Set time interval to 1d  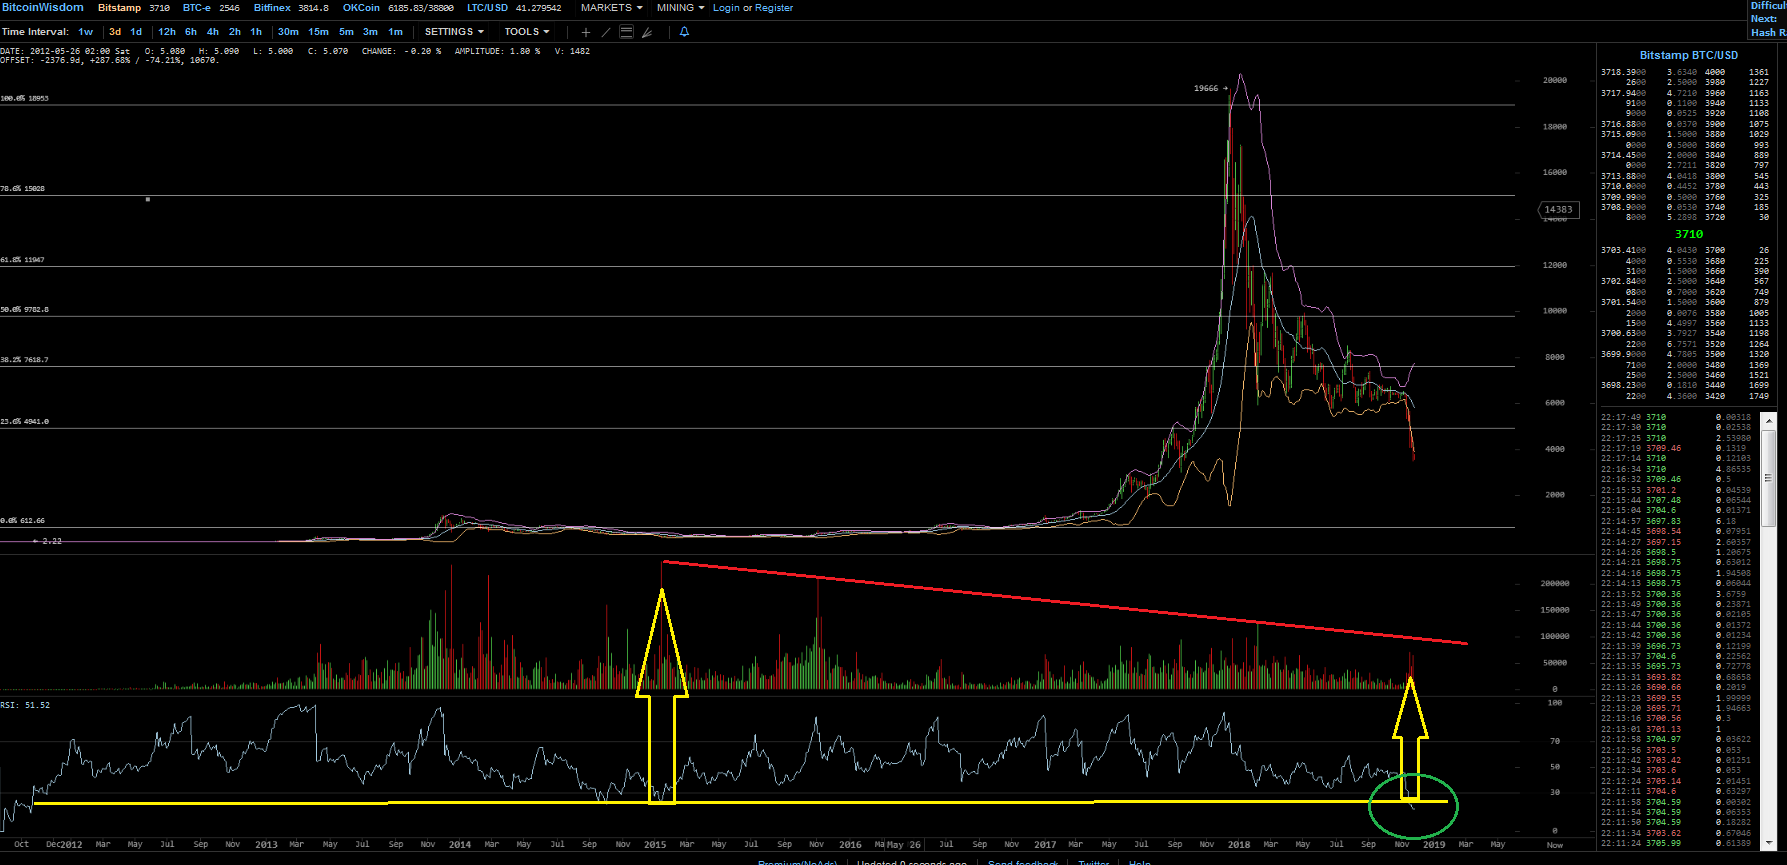pyautogui.click(x=136, y=32)
